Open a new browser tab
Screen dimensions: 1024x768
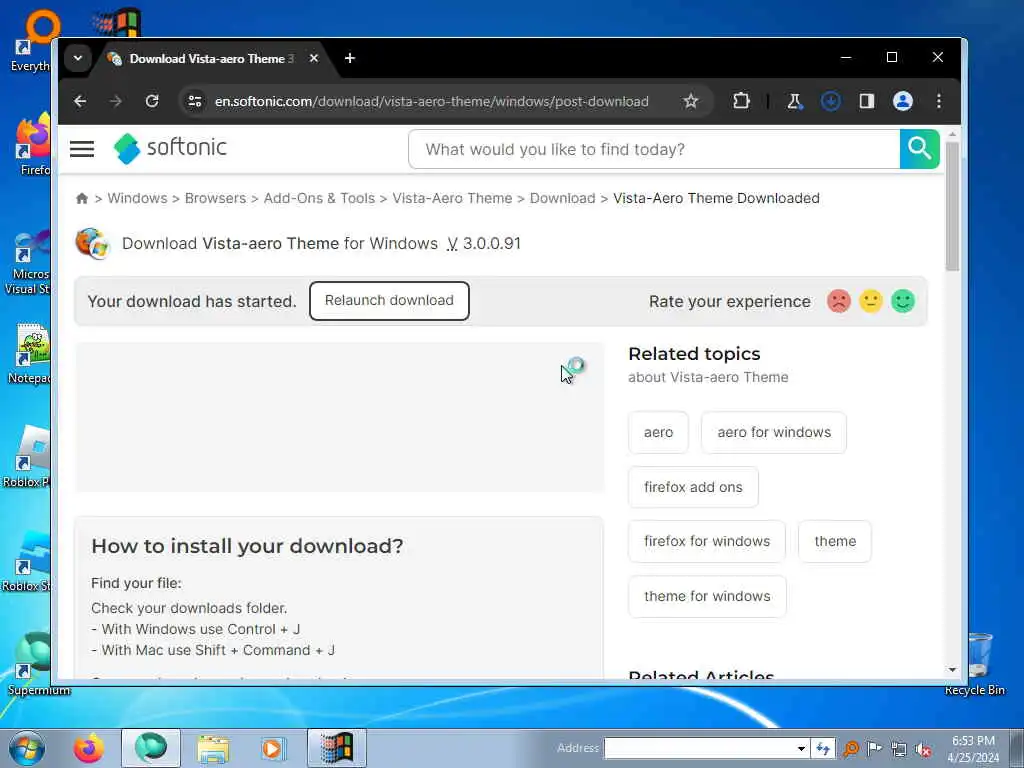[x=350, y=58]
